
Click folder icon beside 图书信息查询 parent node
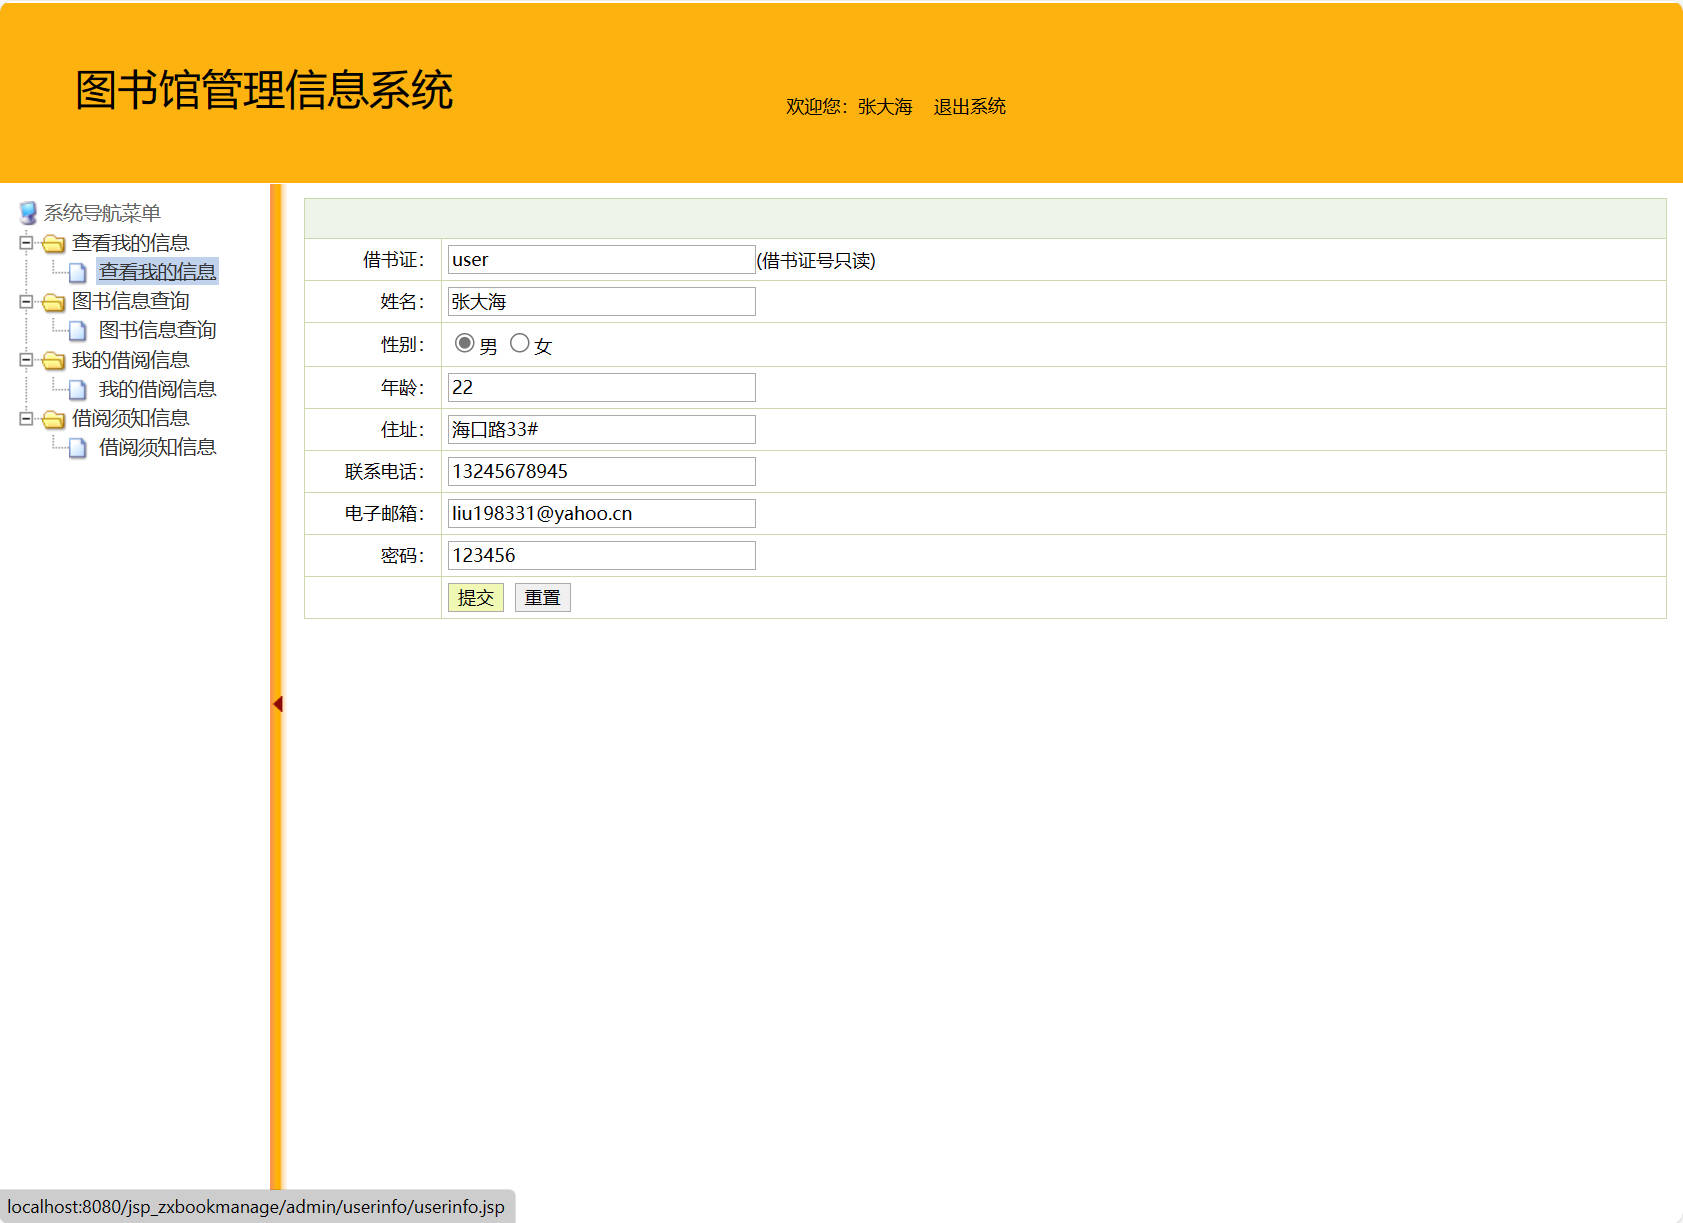point(54,302)
